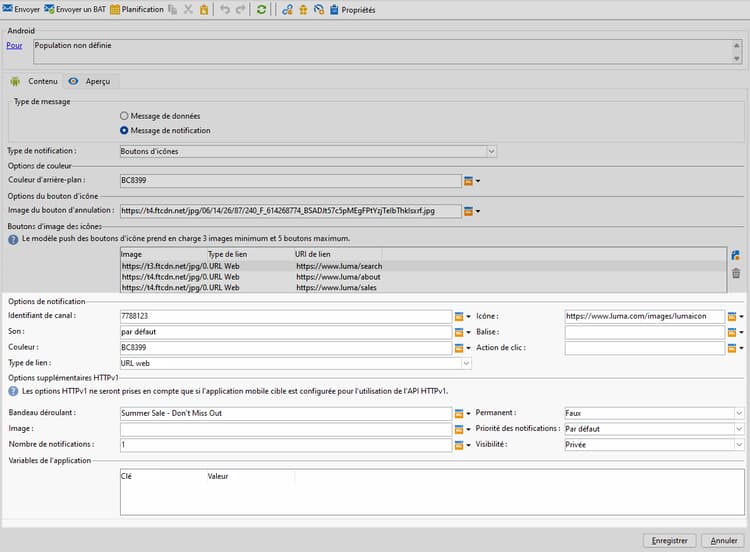Delete selected icon image with trash icon
This screenshot has height=552, width=750.
736,273
